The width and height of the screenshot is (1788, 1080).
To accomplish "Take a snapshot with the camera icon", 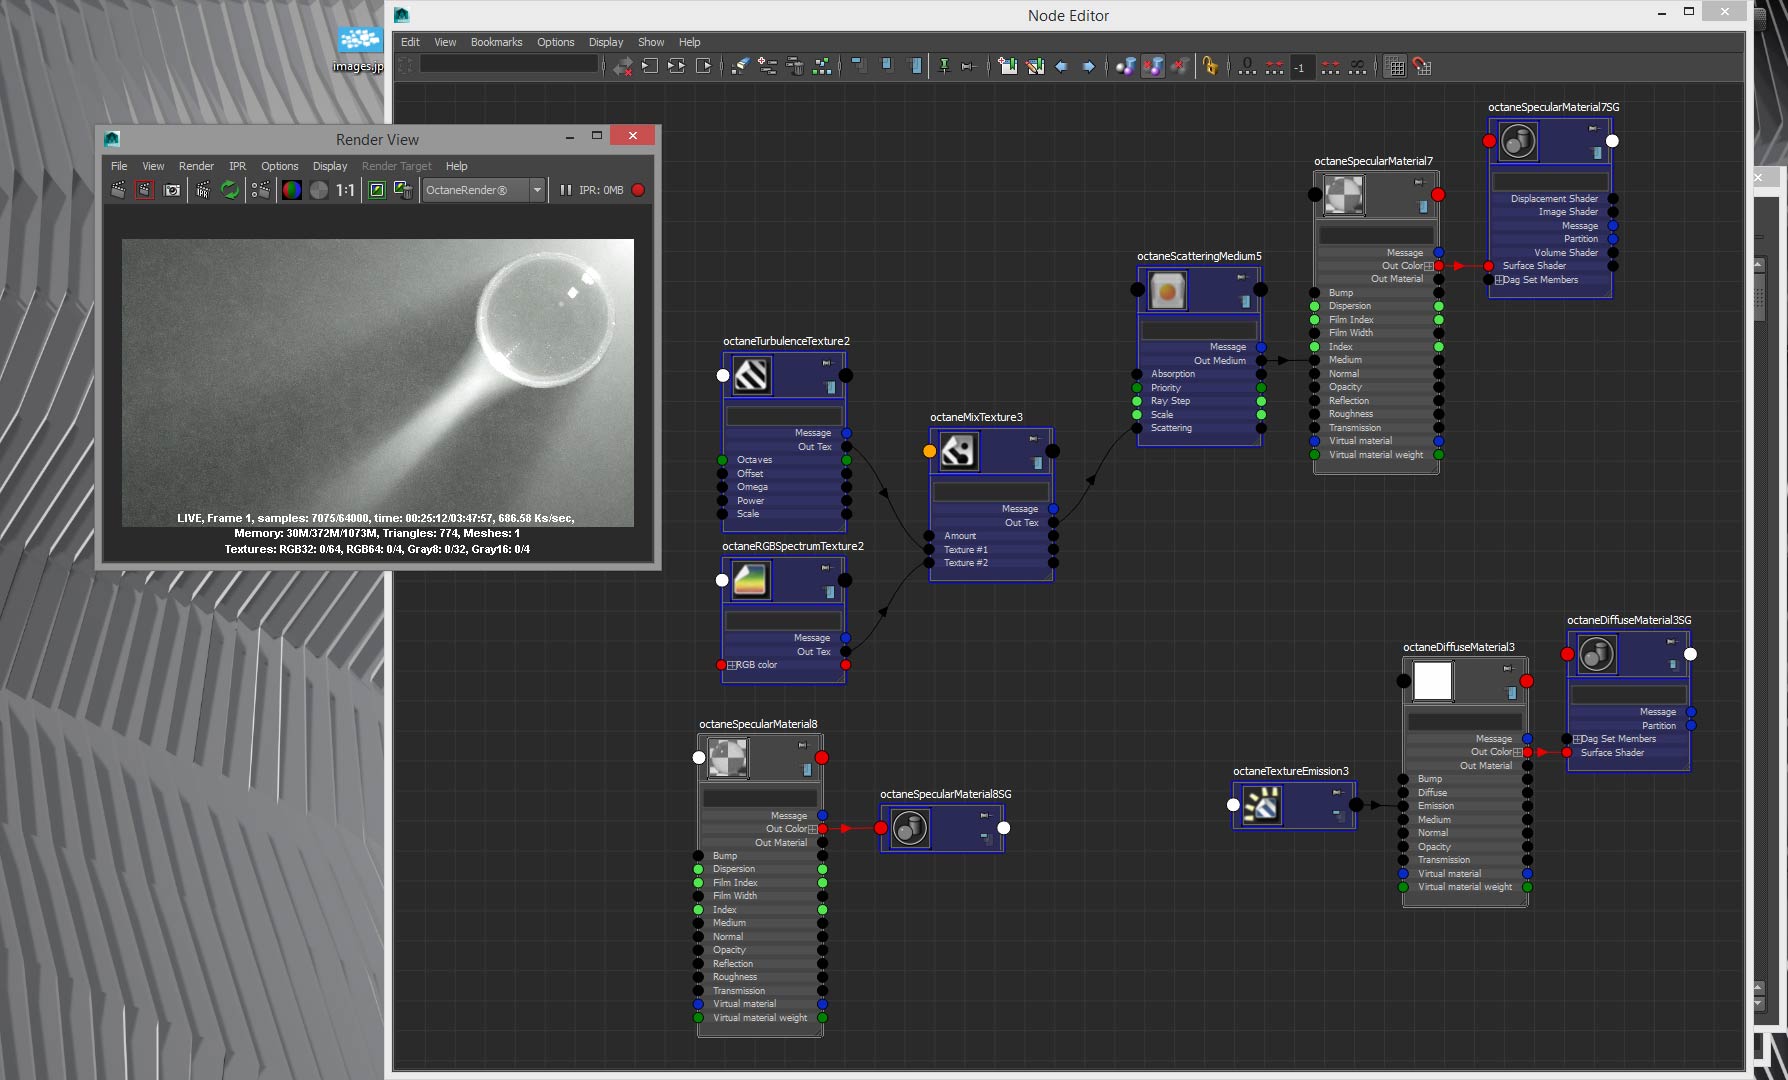I will pos(172,190).
